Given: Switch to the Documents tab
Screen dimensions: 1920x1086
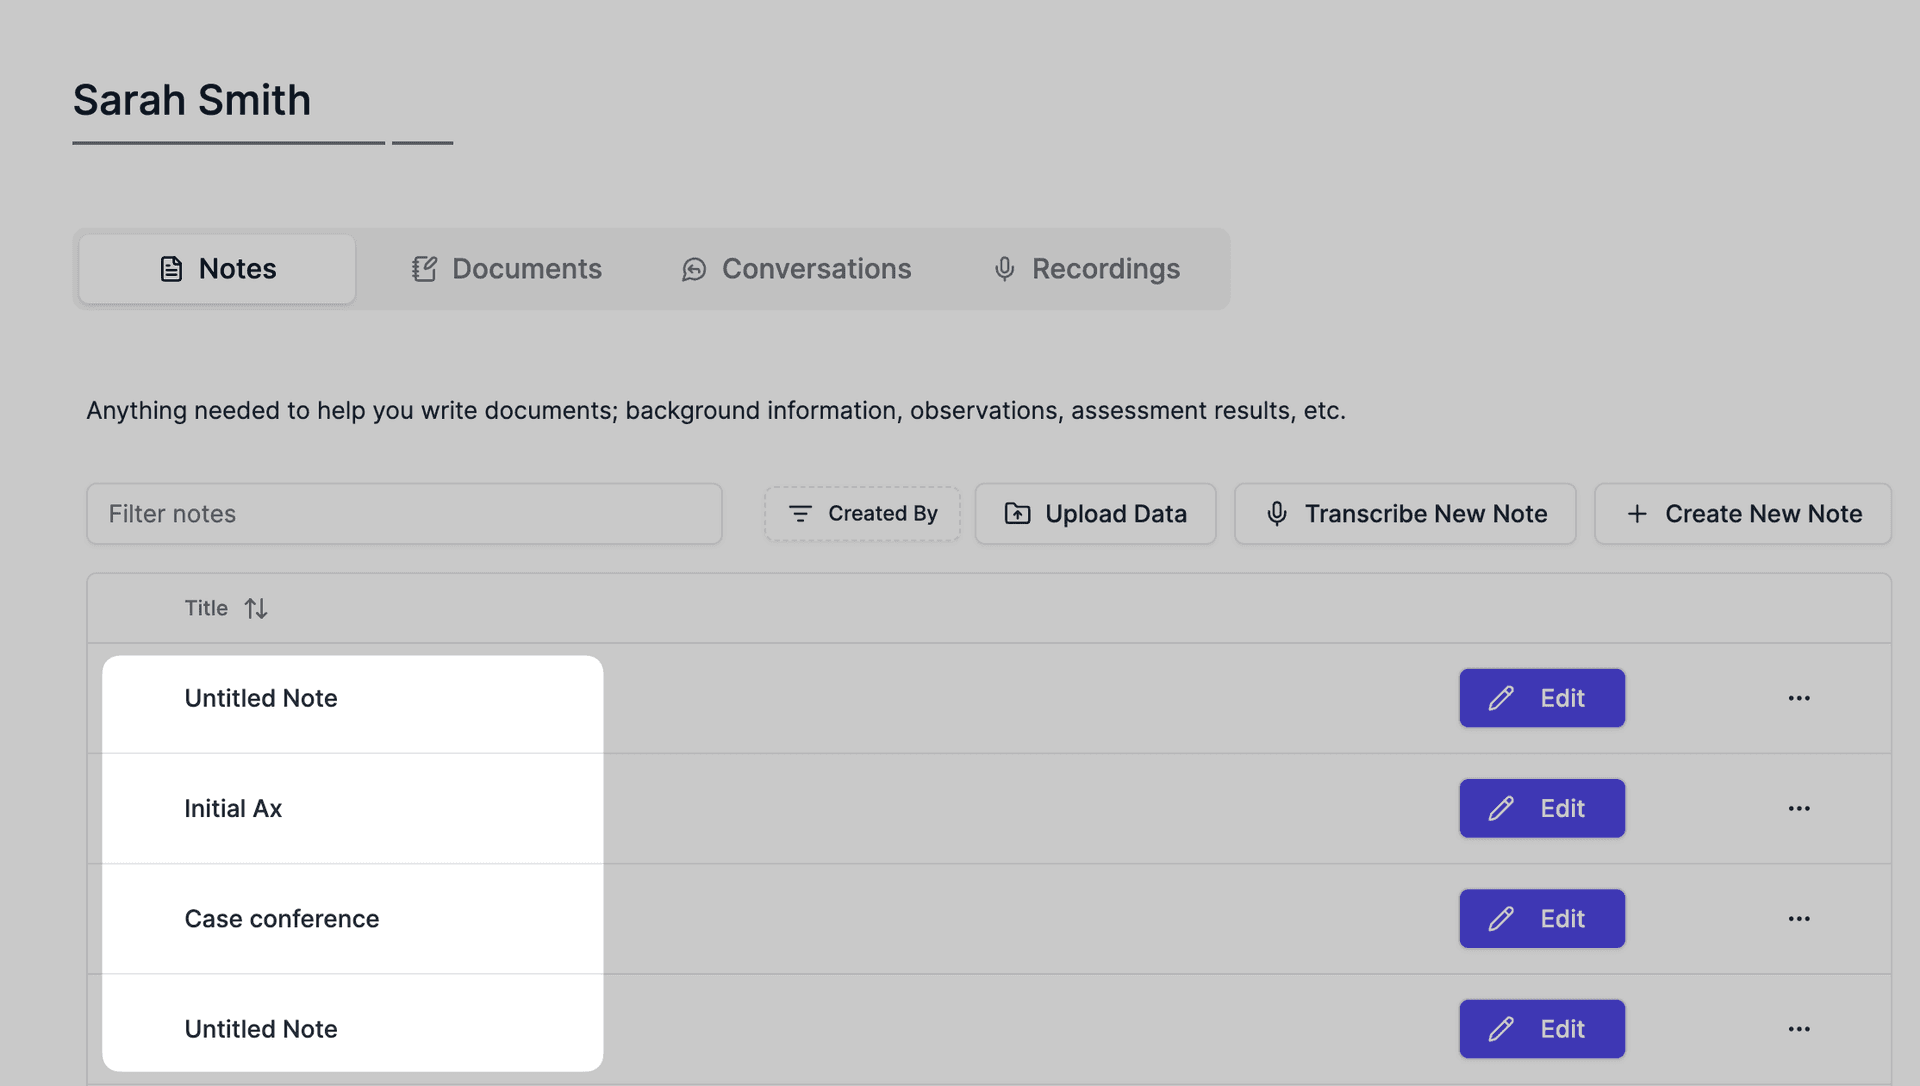Looking at the screenshot, I should (x=506, y=269).
